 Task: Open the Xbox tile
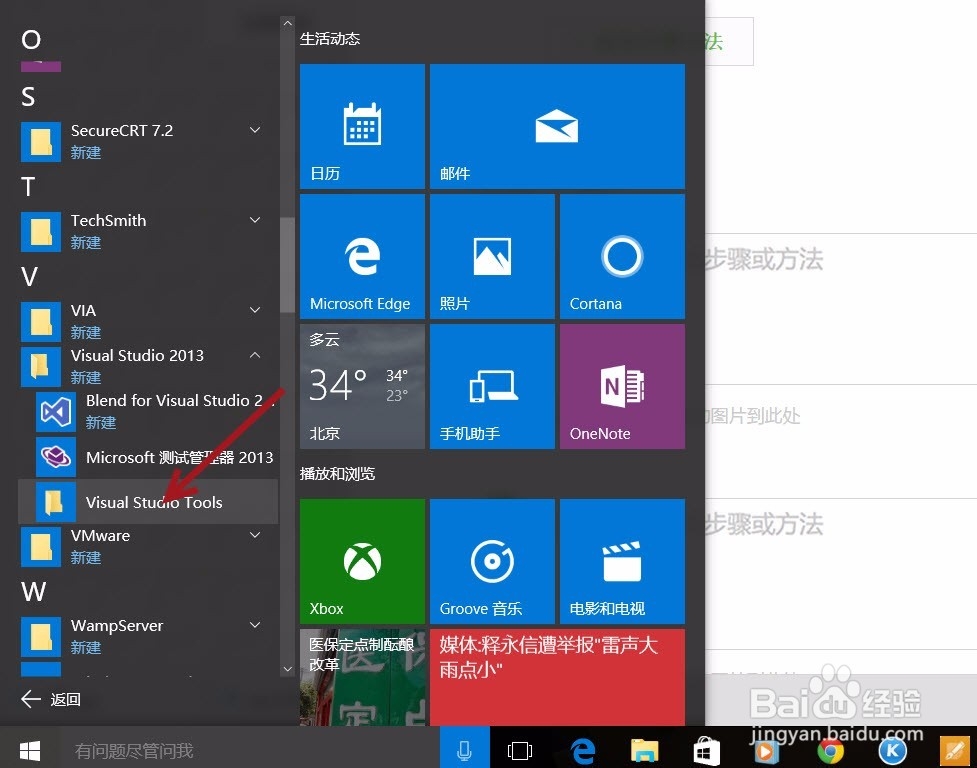tap(362, 561)
